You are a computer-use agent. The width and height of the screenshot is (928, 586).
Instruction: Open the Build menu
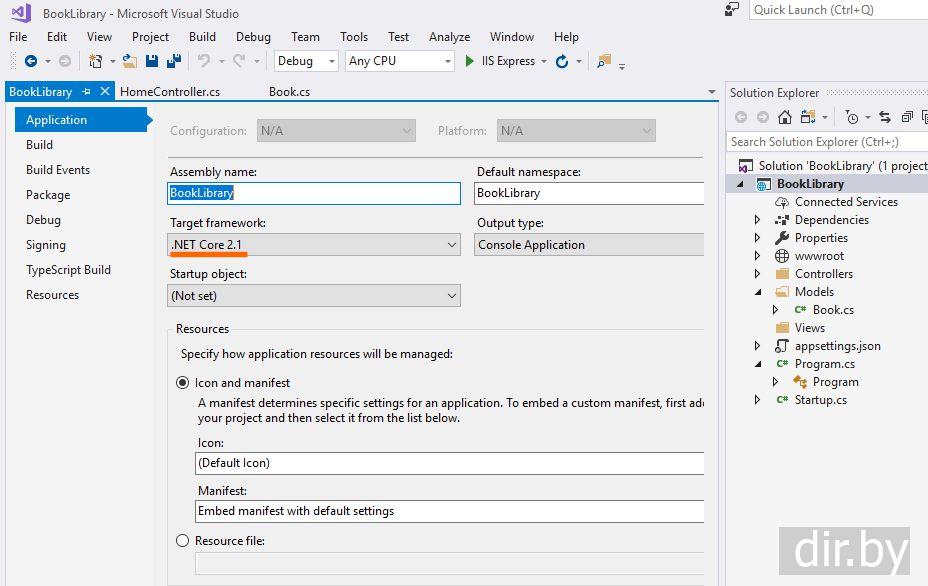click(202, 37)
